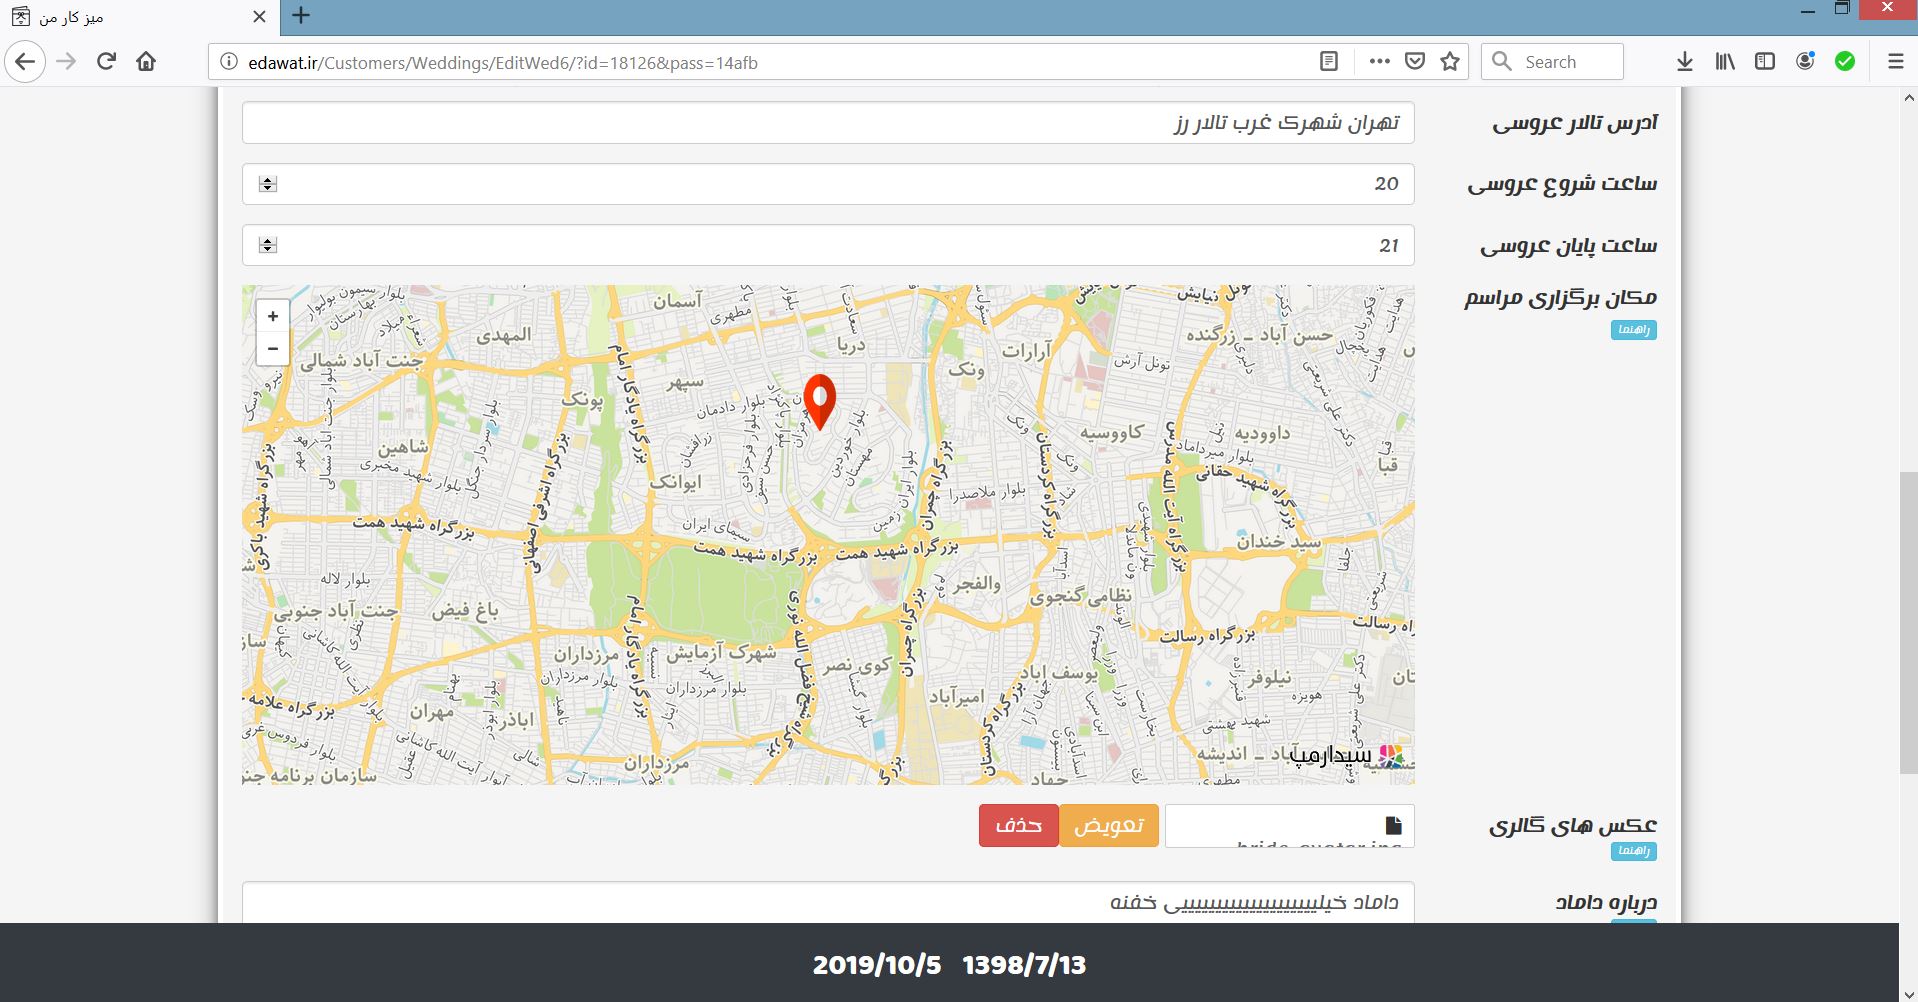Click the 1398/7/13 date in footer
The height and width of the screenshot is (1002, 1918).
(x=1024, y=965)
